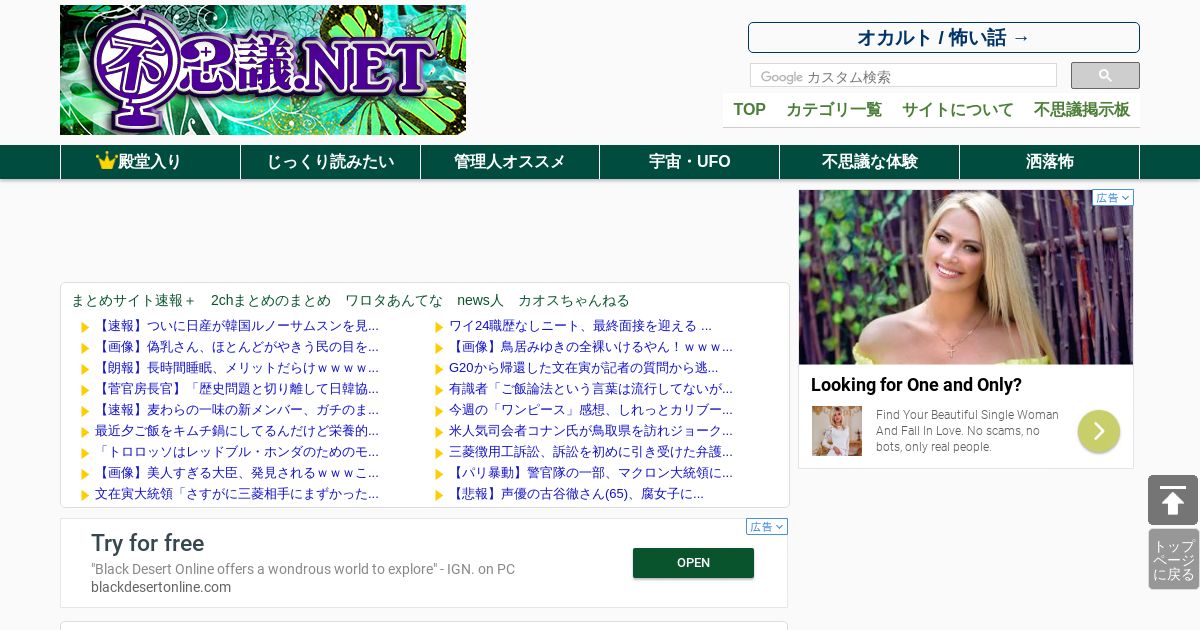The width and height of the screenshot is (1200, 630).
Task: Open headline 文在寅大統領「さすがに三菱相手にまずかった
Action: (x=237, y=494)
